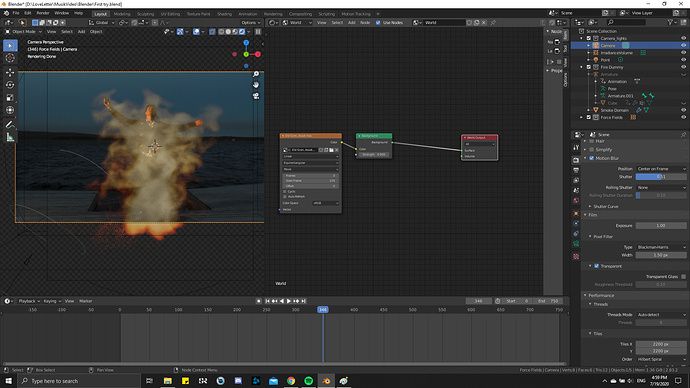Enable Cyclic checkbox in image node
Viewport: 690px width, 388px height.
point(285,192)
